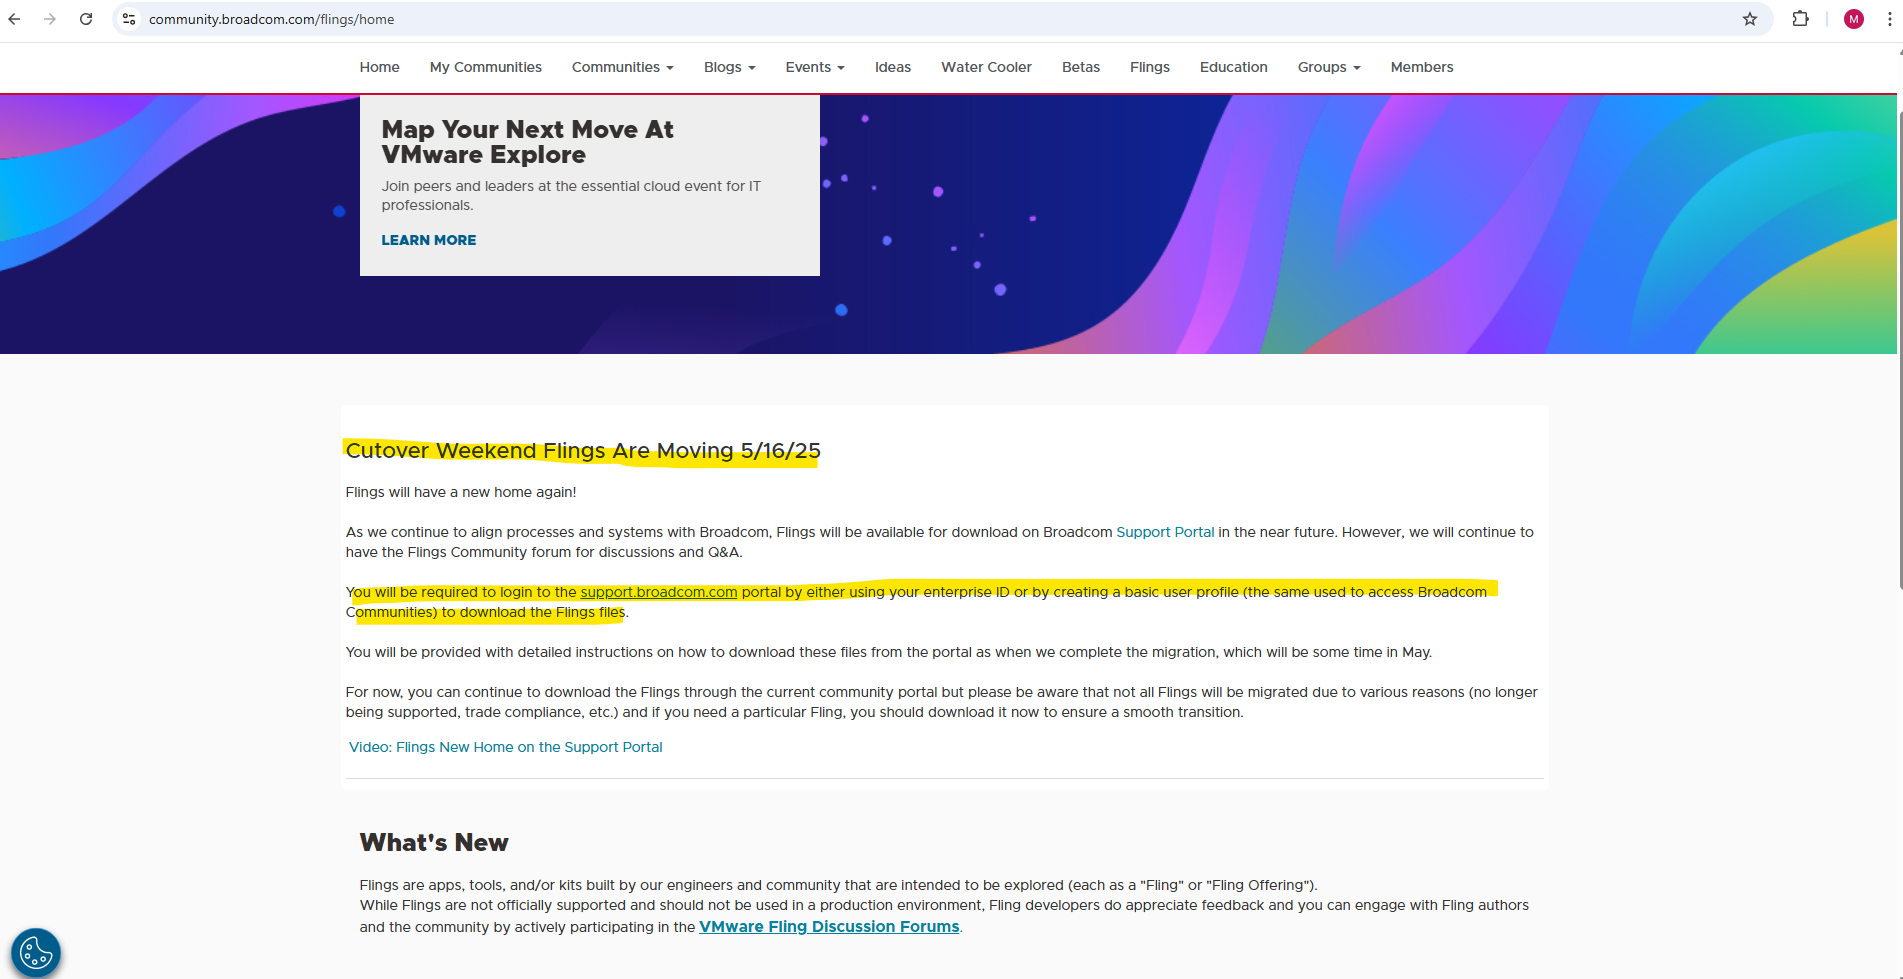Go to My Communities
Screen dimensions: 1903x979
[x=486, y=67]
